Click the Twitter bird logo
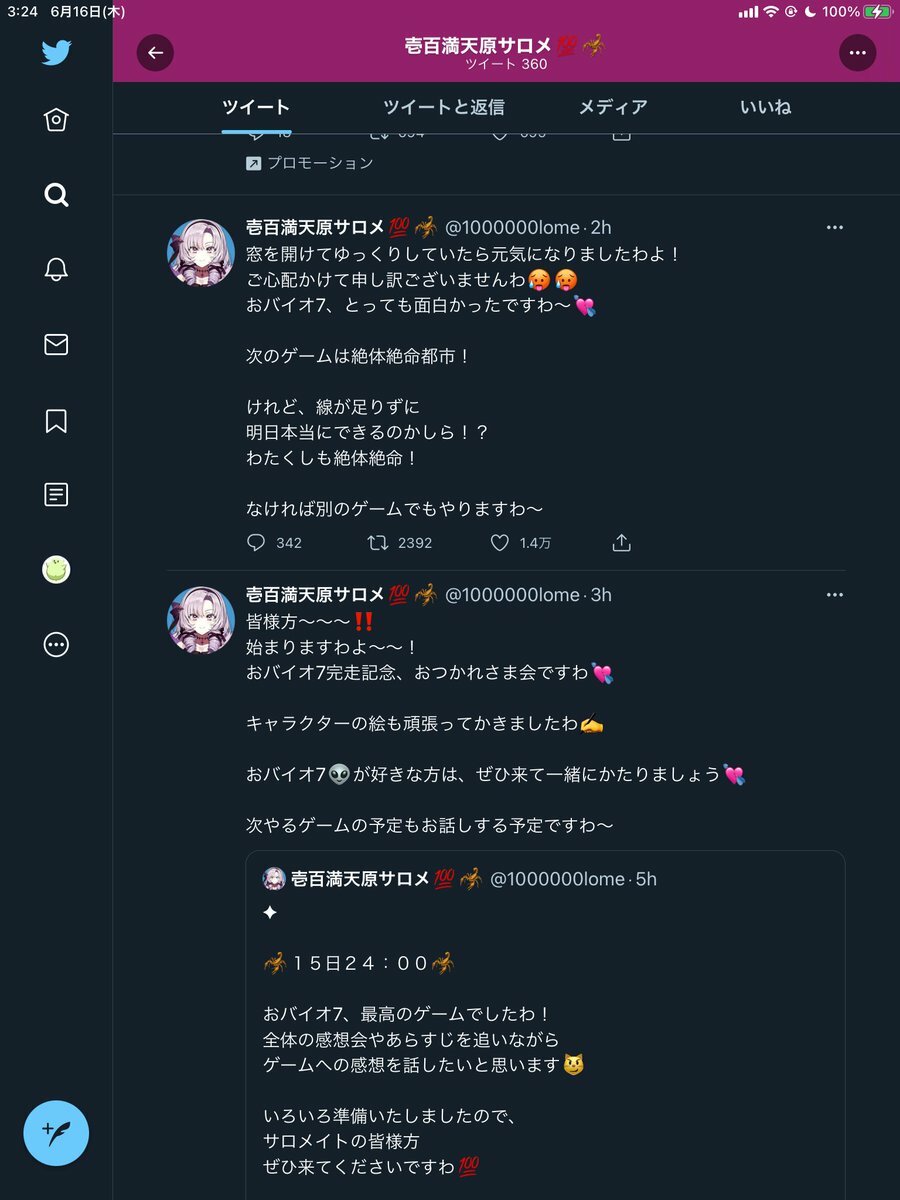Viewport: 900px width, 1200px height. point(56,52)
